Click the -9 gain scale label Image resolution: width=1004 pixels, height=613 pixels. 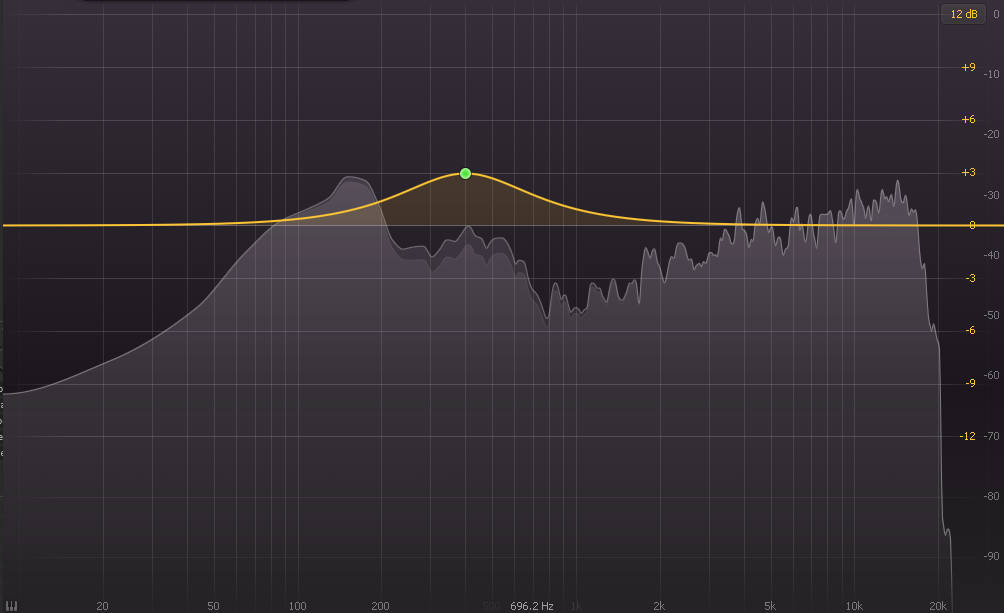(x=969, y=384)
